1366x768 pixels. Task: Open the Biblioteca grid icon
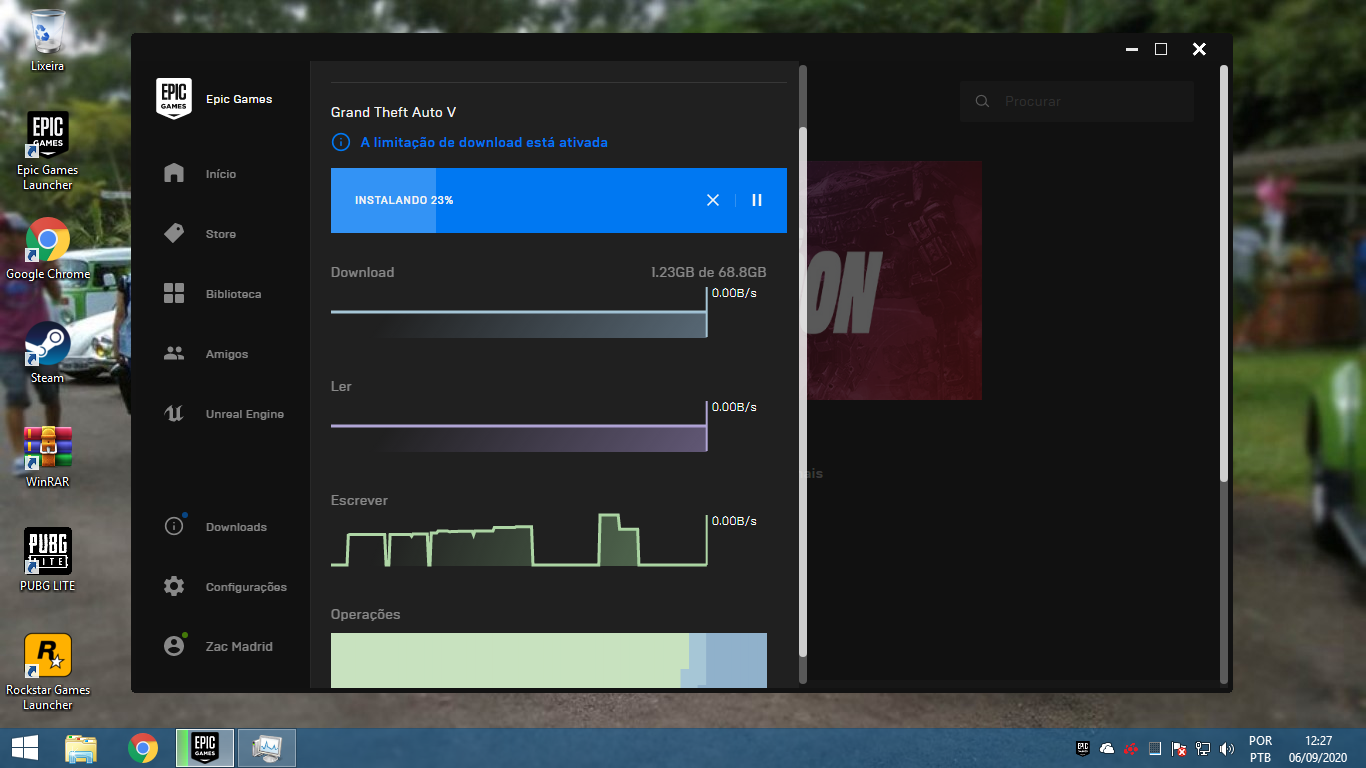tap(174, 293)
